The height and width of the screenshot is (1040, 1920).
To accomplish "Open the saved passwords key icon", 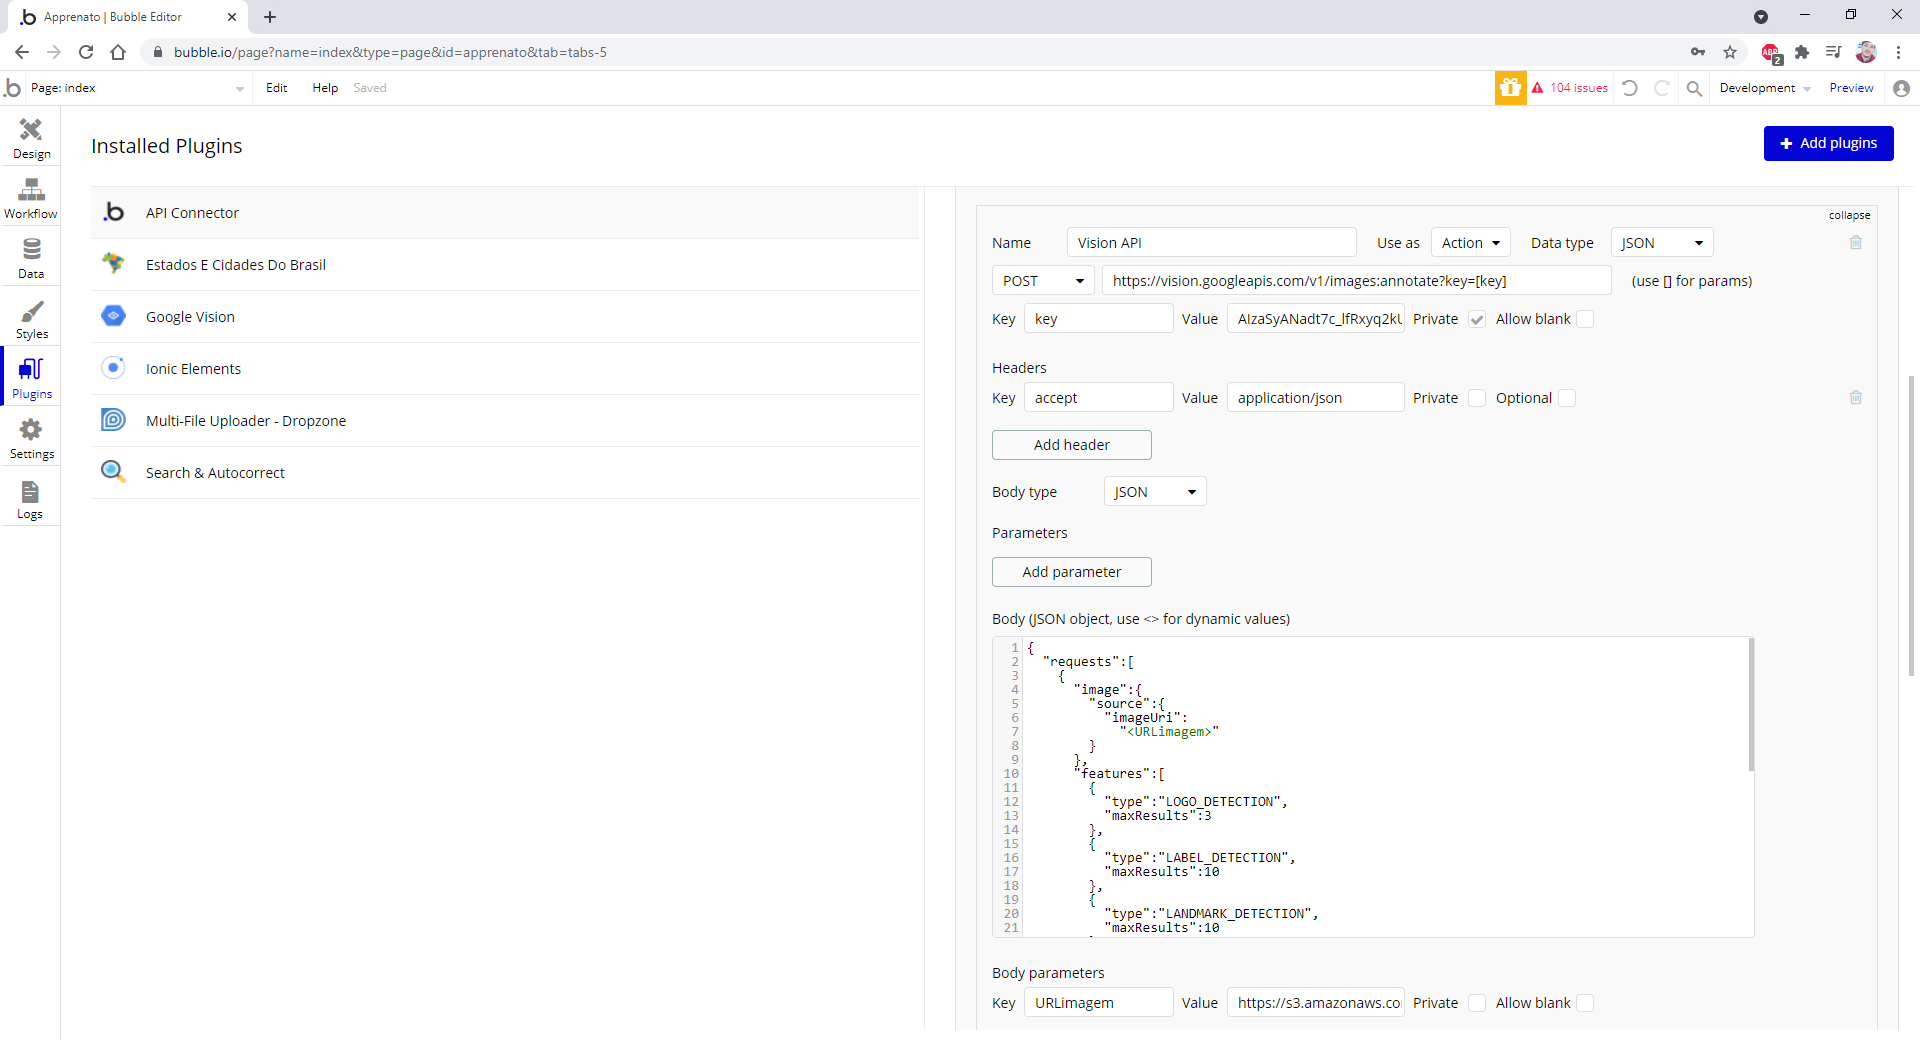I will [1698, 52].
